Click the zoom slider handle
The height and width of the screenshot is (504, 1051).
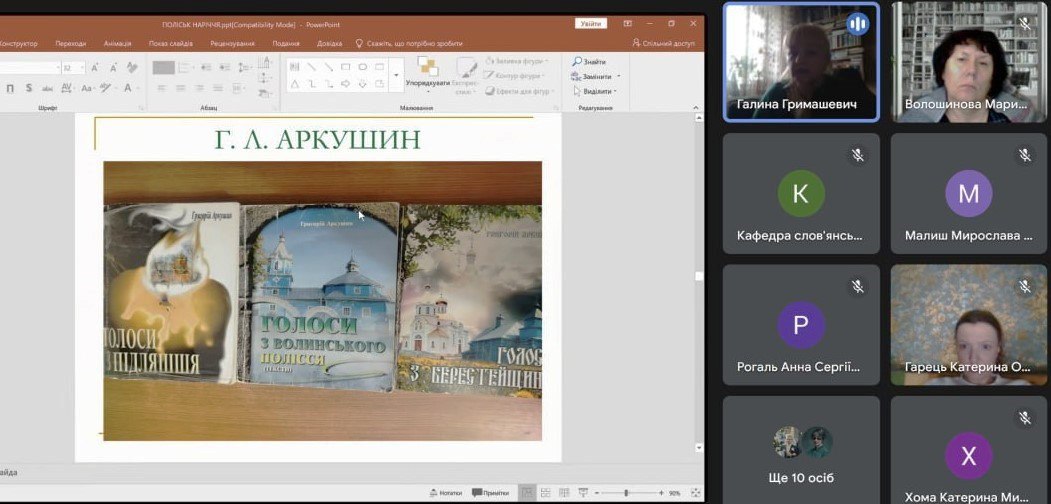[x=626, y=493]
